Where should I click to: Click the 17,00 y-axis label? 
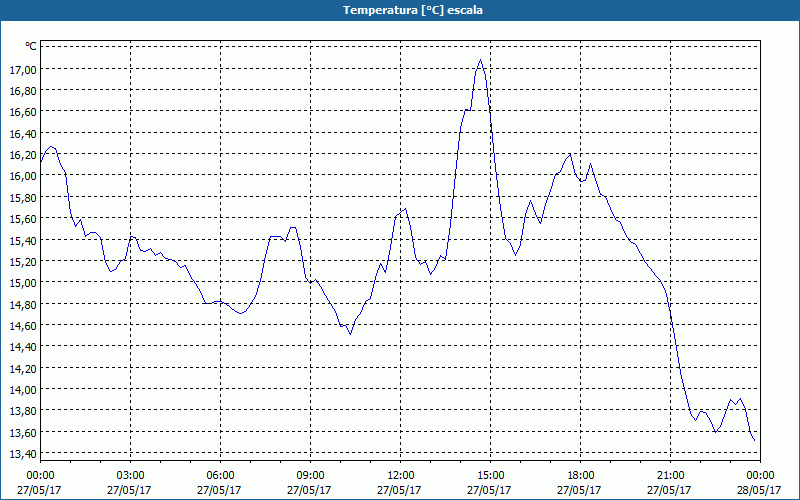click(x=23, y=70)
